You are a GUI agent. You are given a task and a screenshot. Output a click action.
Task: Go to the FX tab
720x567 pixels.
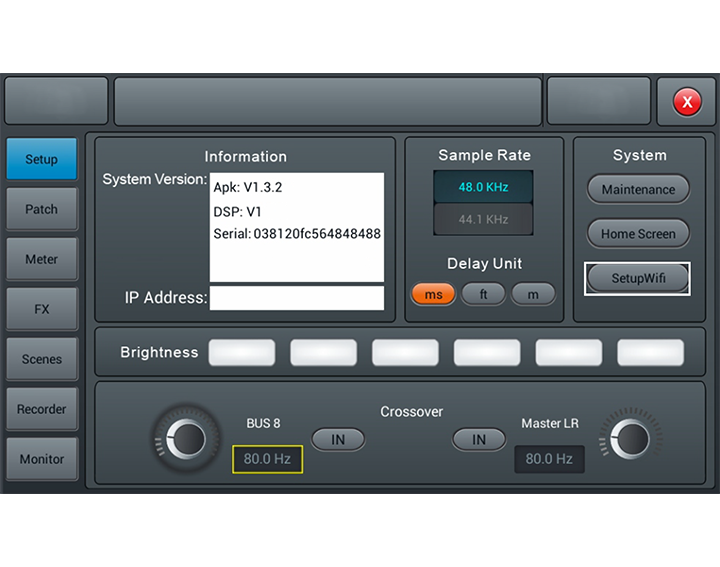pyautogui.click(x=41, y=309)
